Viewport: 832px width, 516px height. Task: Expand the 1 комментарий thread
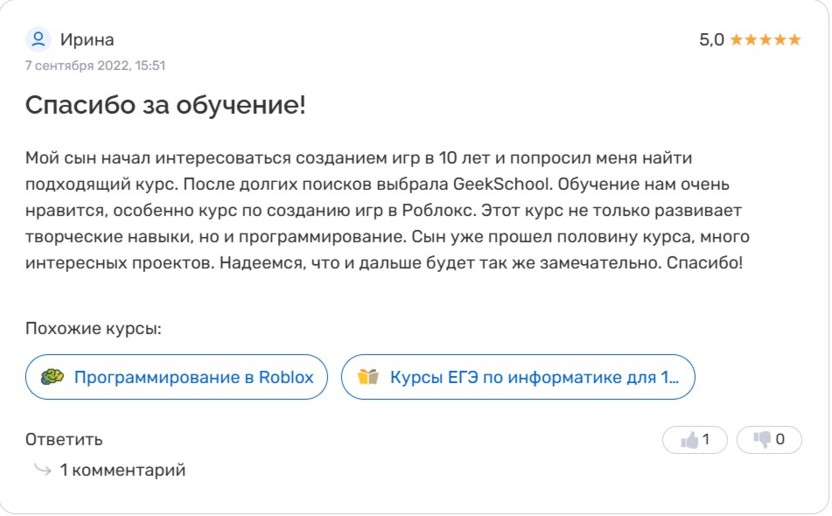(122, 470)
